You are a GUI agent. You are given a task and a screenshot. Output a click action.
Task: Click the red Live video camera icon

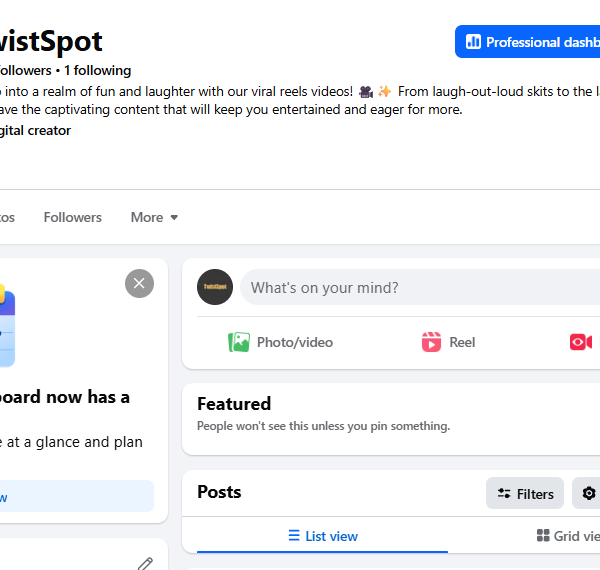581,342
